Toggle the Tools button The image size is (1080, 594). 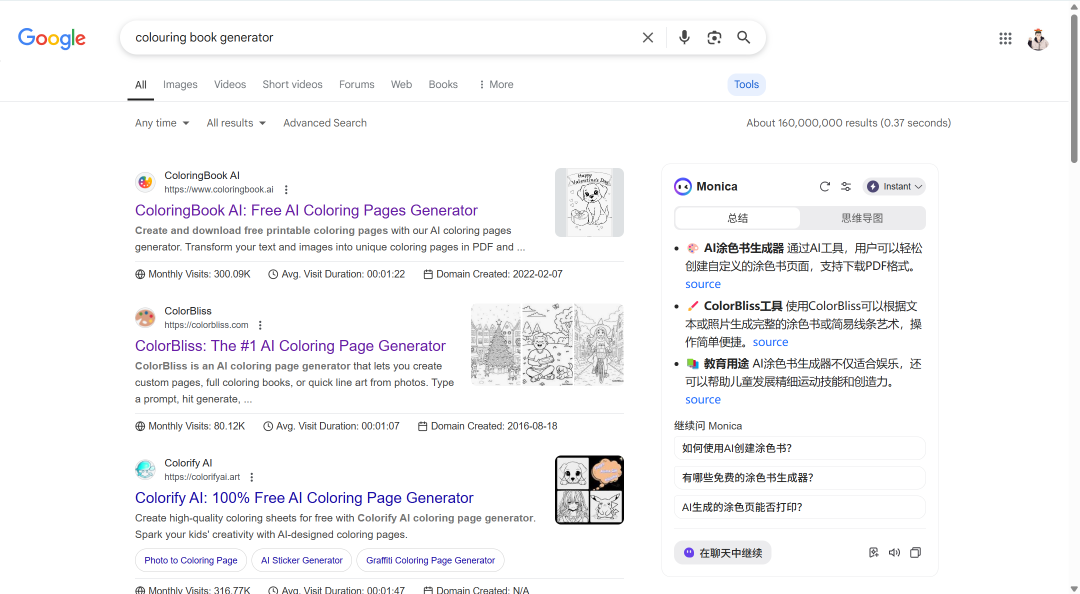point(747,85)
